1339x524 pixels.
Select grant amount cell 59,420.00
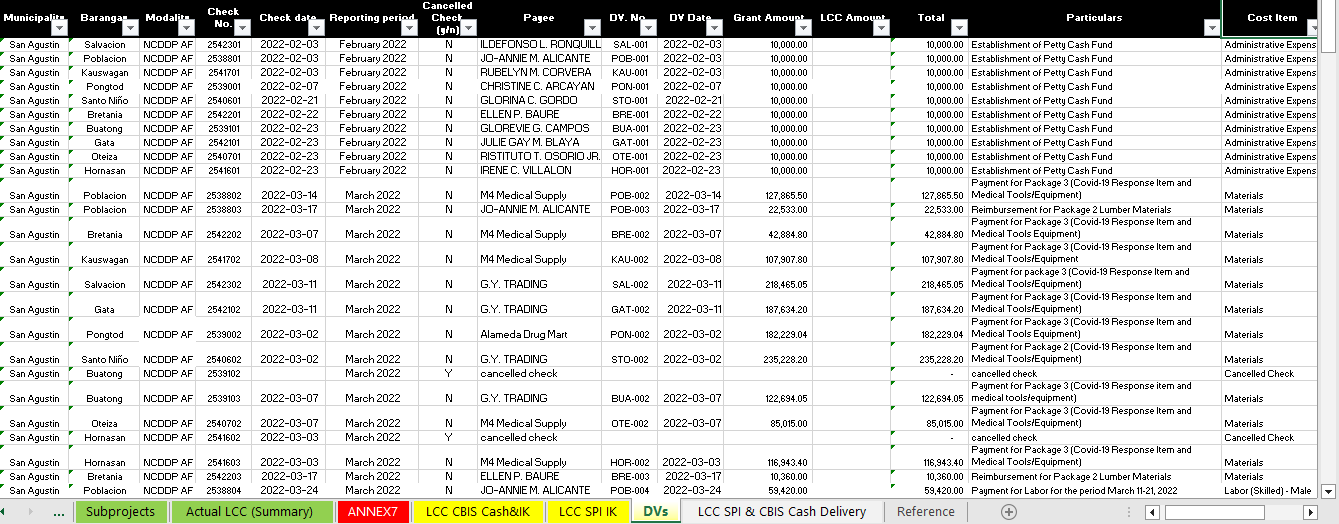768,491
